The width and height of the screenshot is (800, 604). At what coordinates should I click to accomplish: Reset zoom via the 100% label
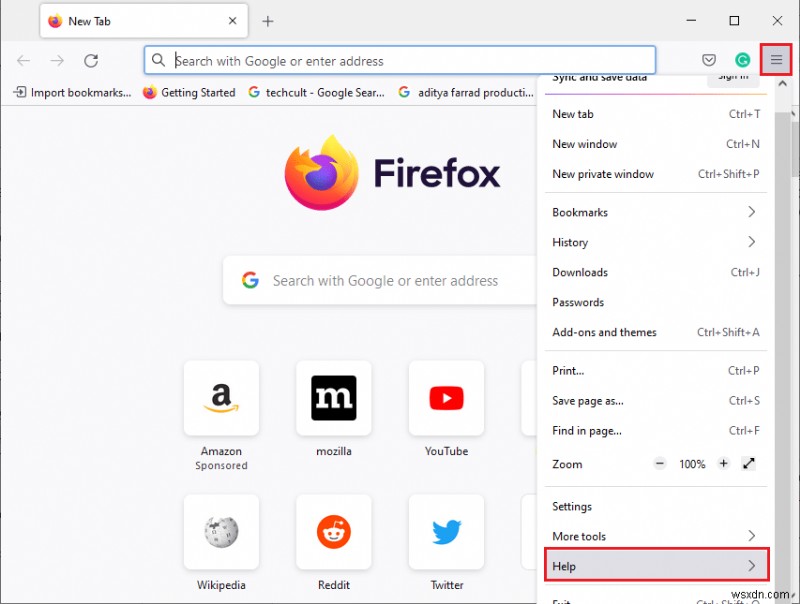click(x=692, y=464)
